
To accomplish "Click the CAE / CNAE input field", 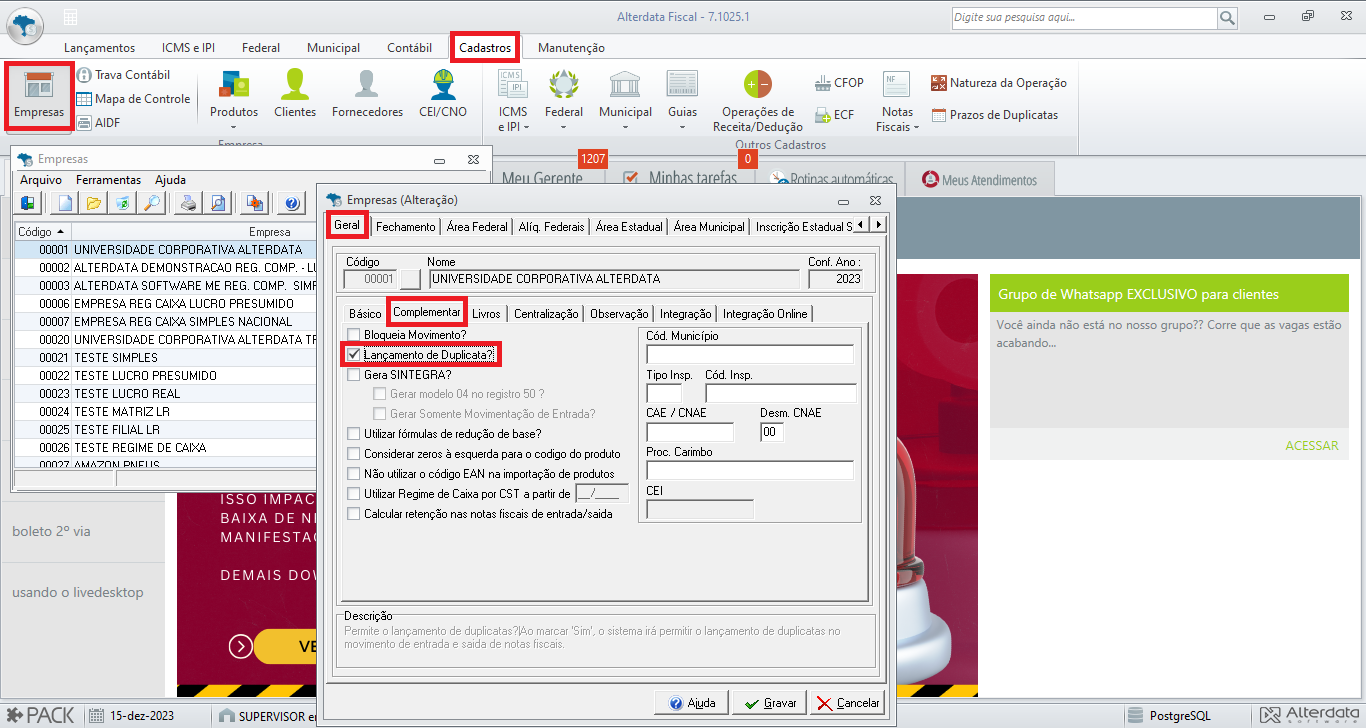I will [x=690, y=432].
